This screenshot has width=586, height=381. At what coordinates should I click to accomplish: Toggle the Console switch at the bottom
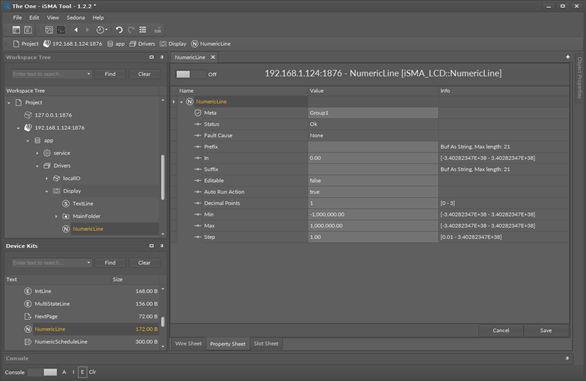(42, 372)
